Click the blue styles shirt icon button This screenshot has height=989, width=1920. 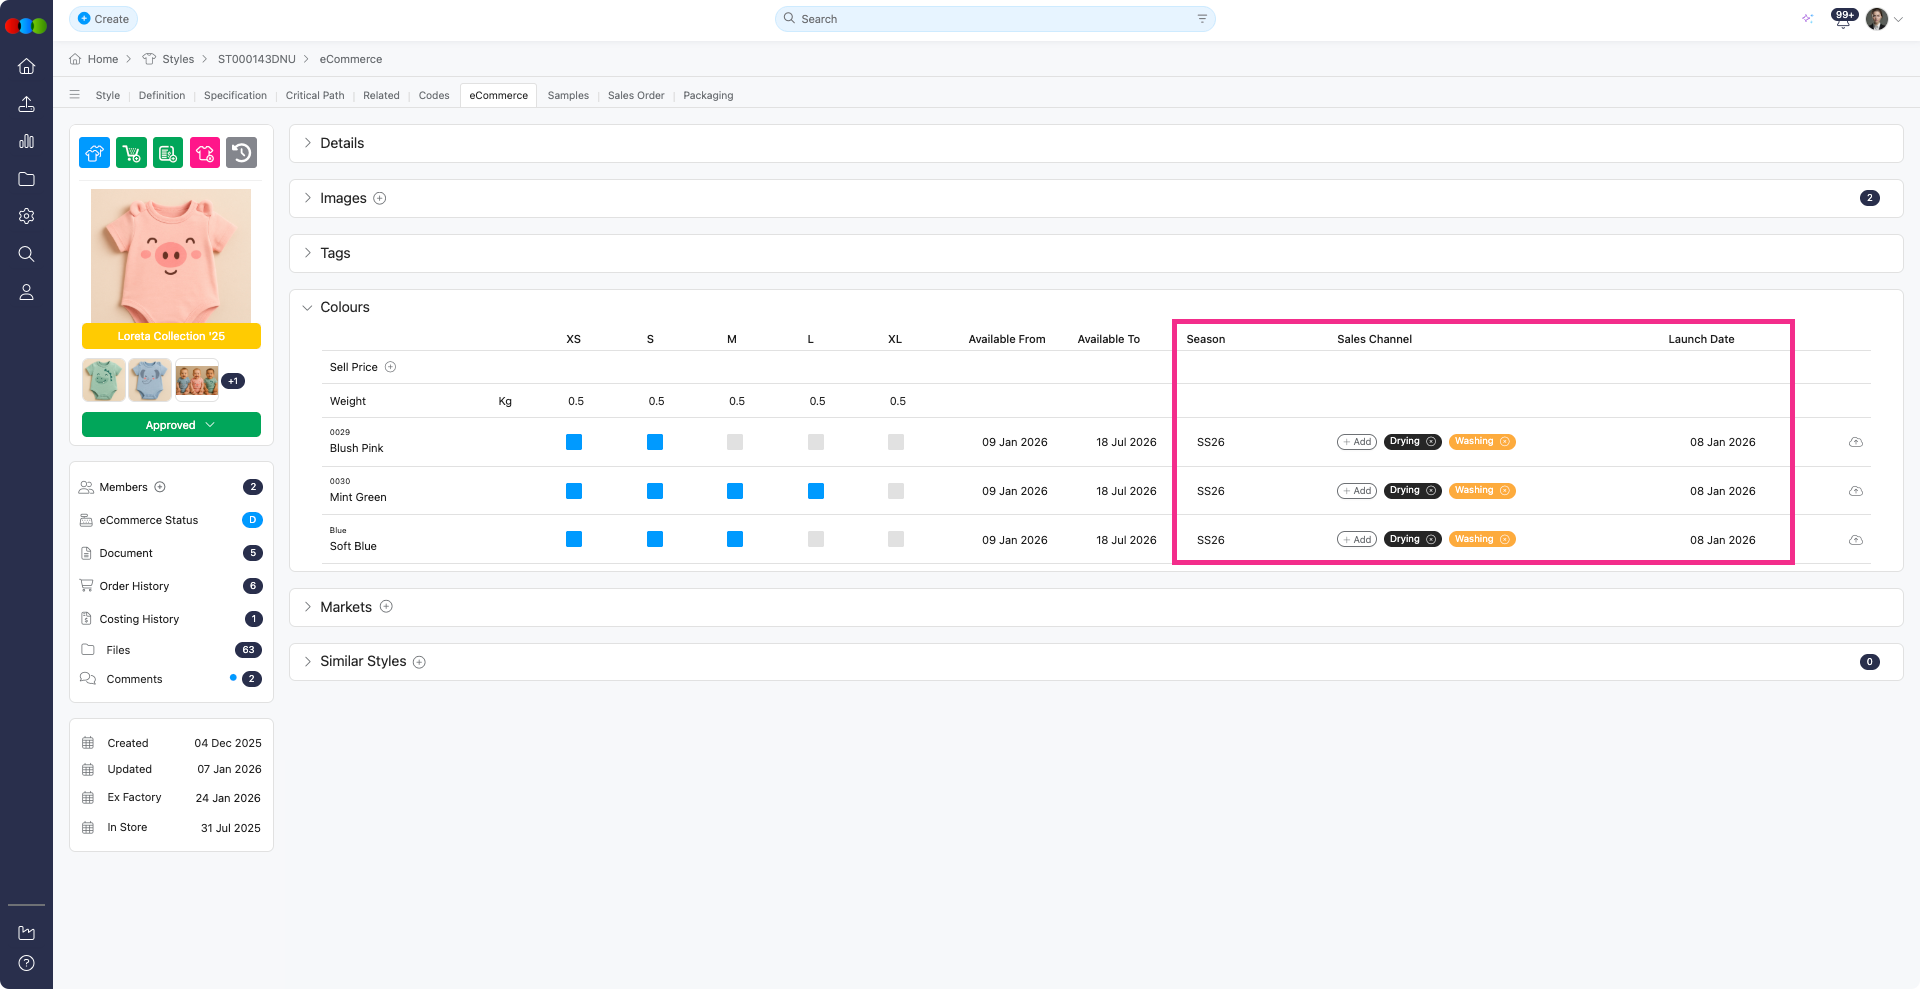[x=95, y=153]
